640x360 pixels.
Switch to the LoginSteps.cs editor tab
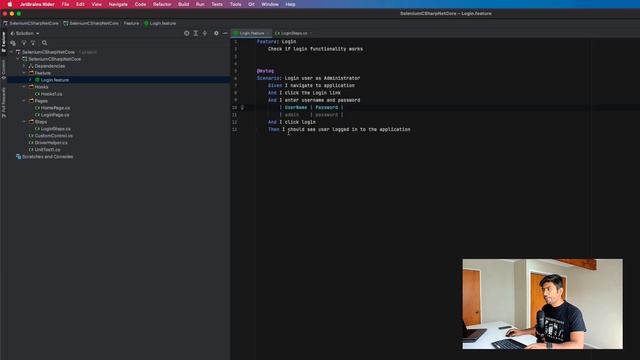(x=293, y=33)
